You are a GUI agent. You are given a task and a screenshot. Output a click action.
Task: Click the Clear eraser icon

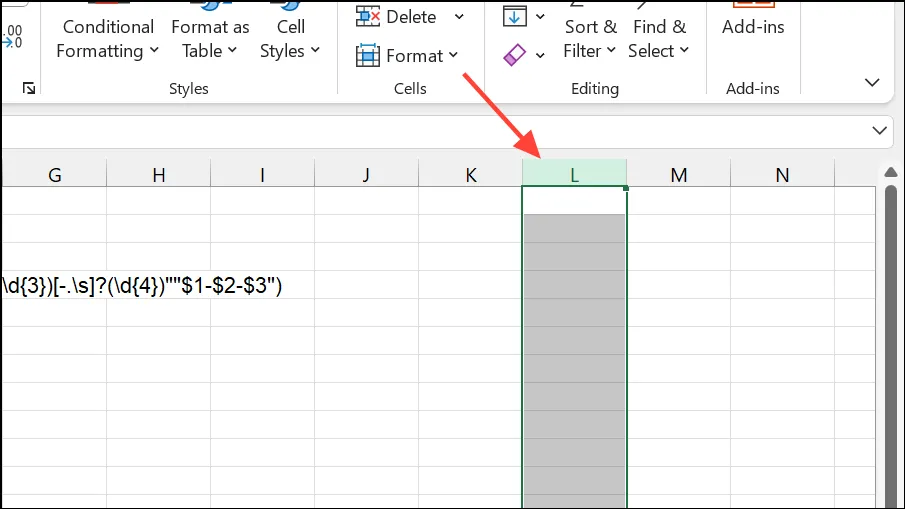[x=515, y=55]
